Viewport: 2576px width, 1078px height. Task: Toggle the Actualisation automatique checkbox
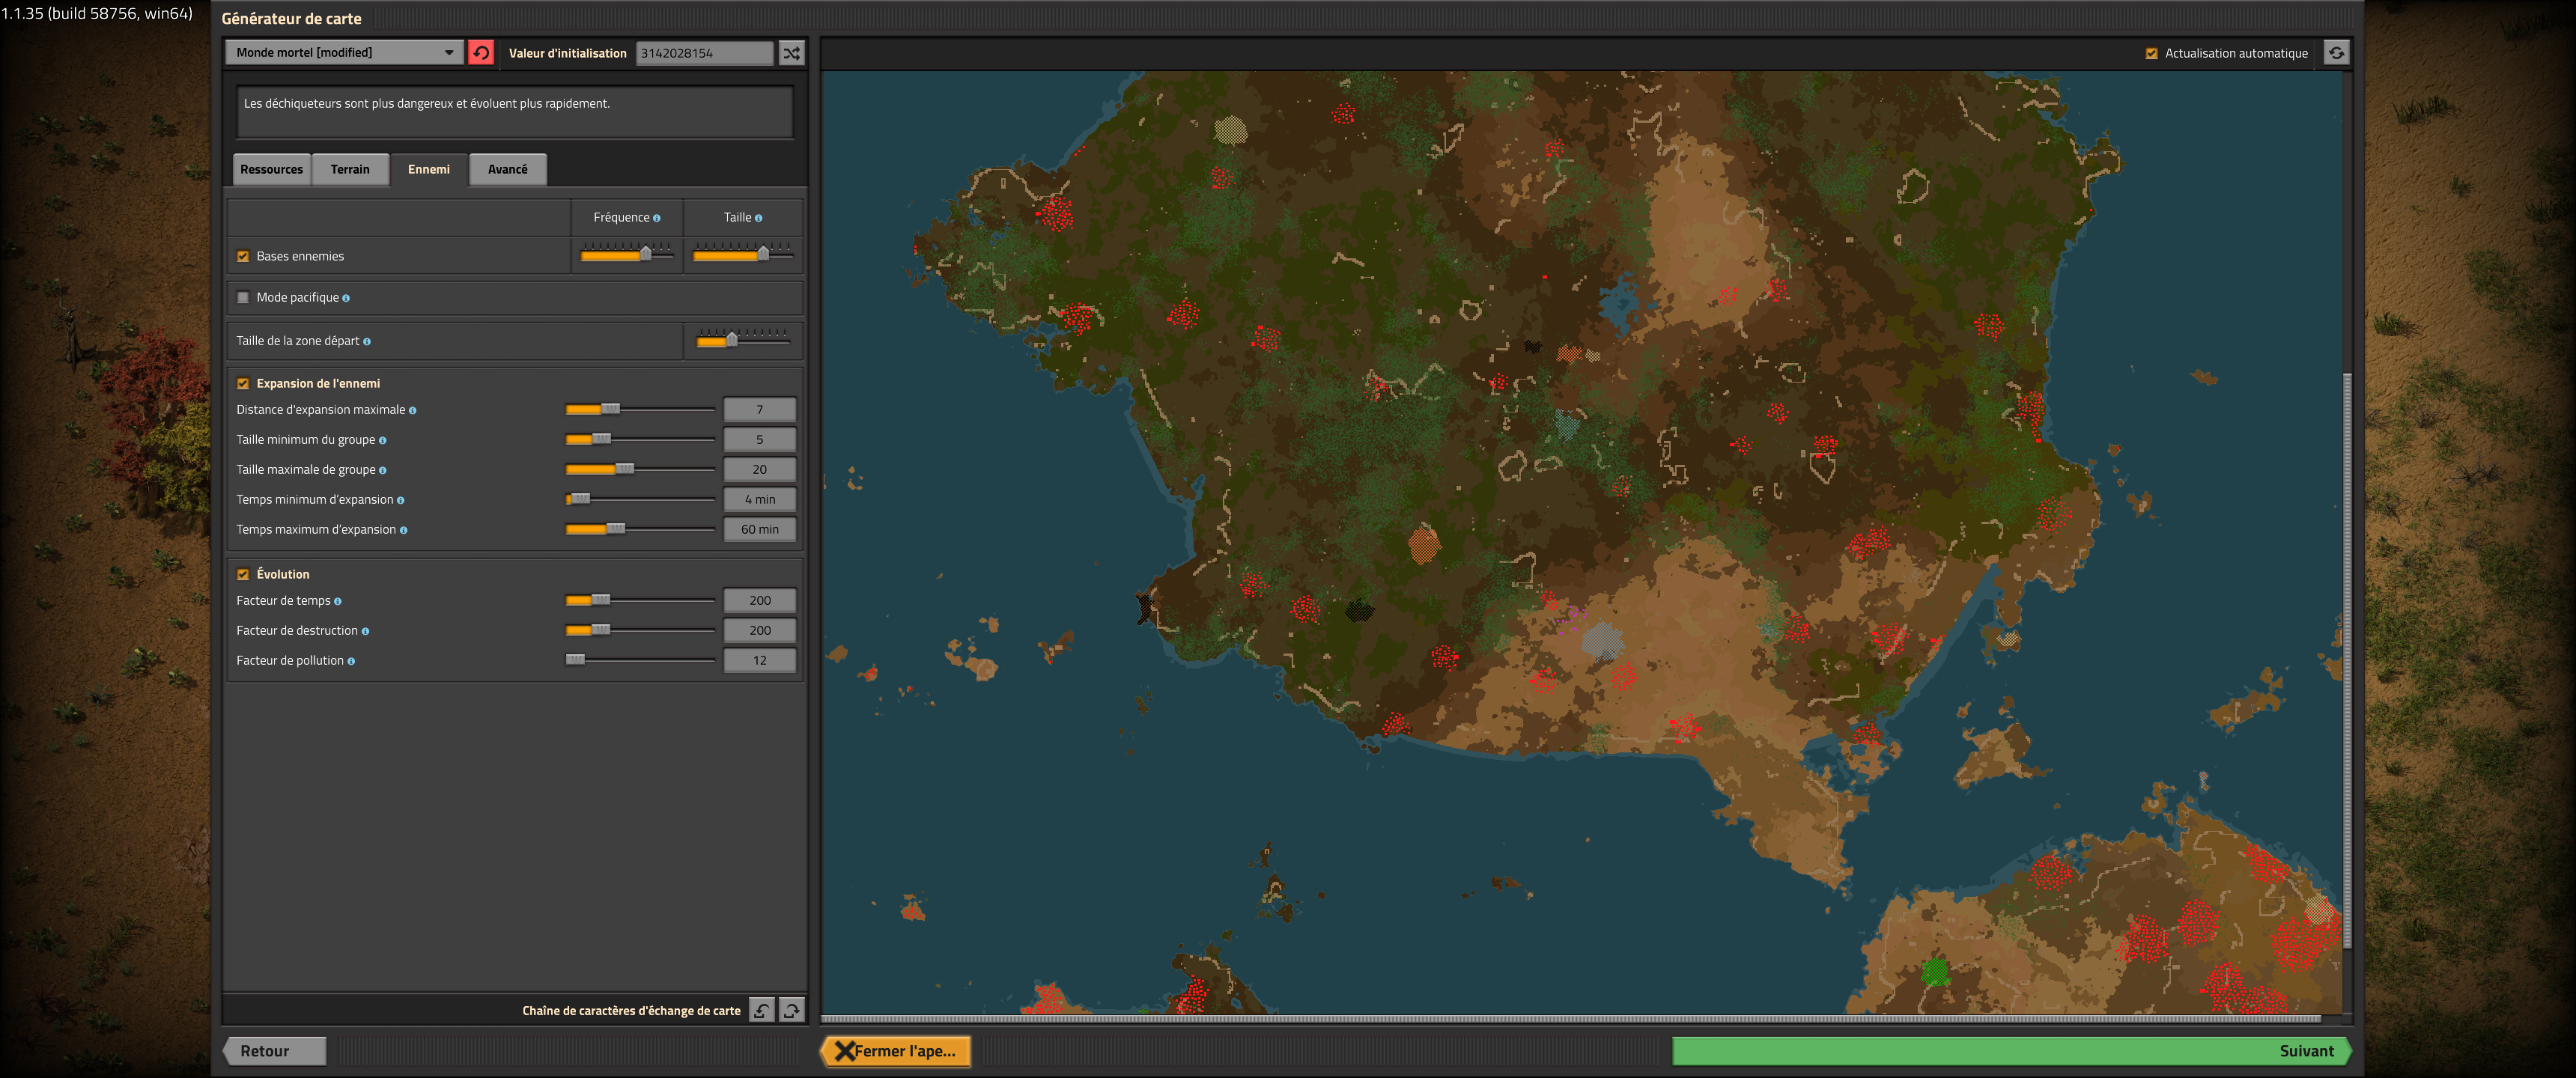point(2151,54)
